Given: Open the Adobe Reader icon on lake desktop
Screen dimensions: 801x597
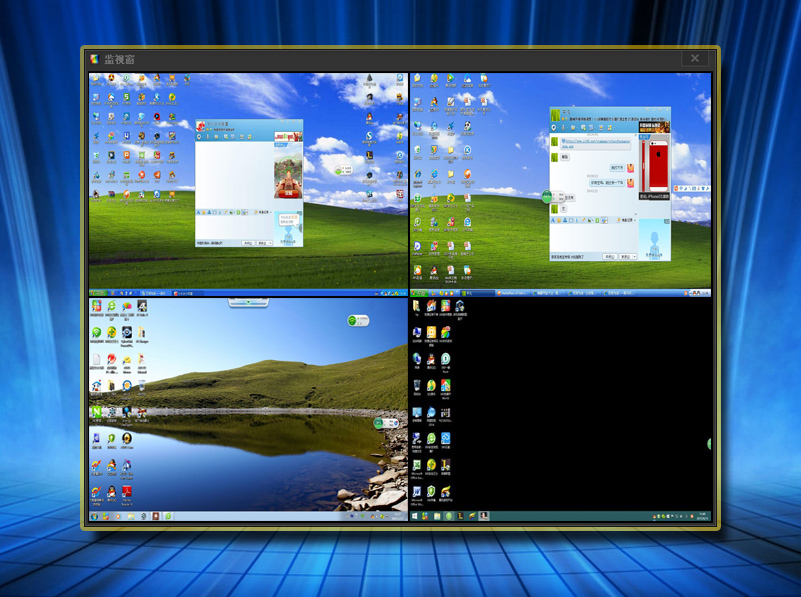Looking at the screenshot, I should click(x=126, y=491).
